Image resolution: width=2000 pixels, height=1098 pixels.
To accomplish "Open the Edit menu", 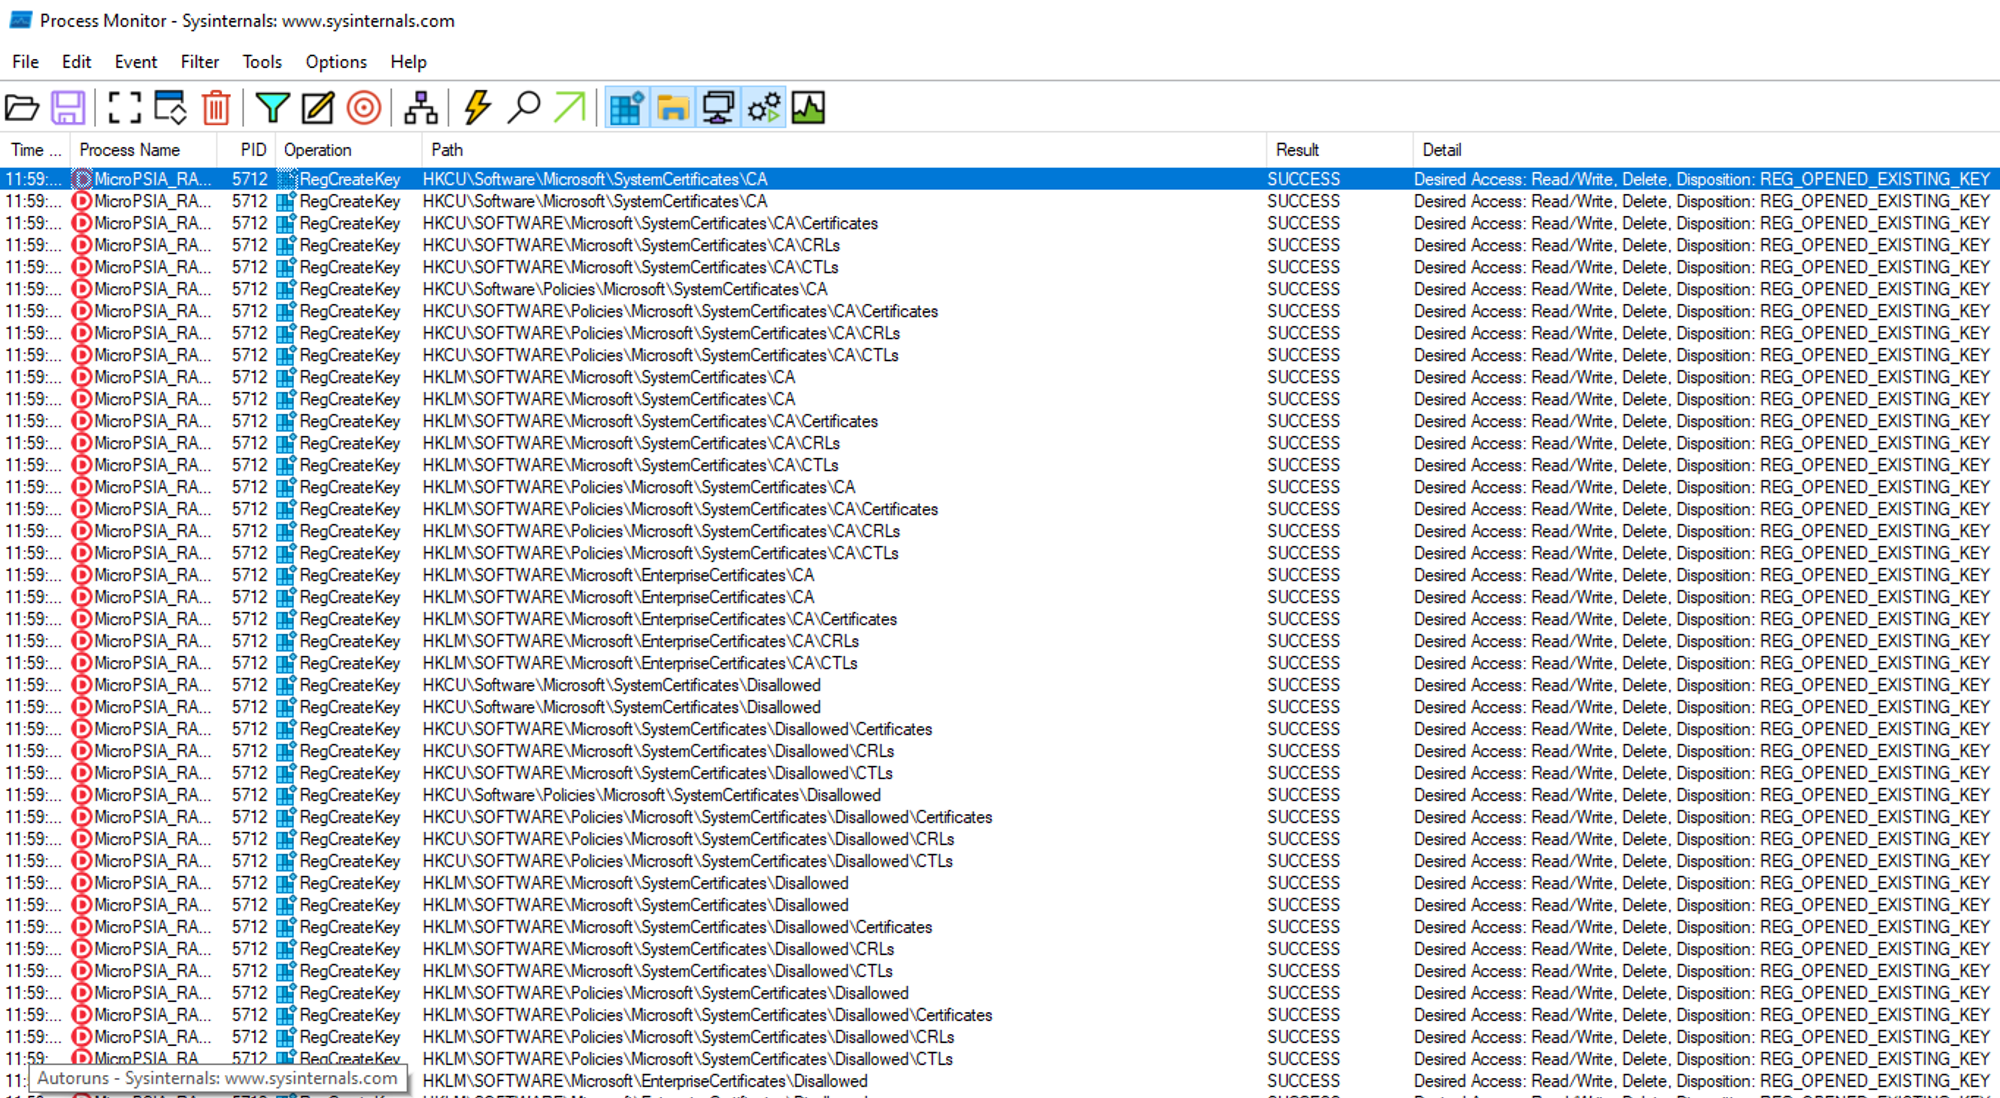I will (x=76, y=62).
